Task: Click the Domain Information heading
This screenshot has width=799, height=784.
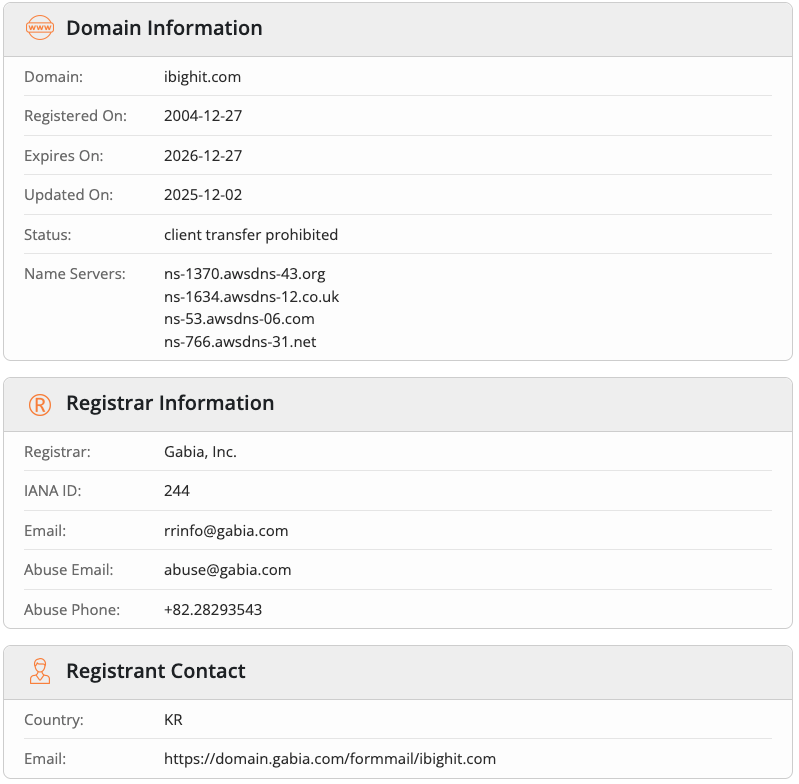Action: 164,28
